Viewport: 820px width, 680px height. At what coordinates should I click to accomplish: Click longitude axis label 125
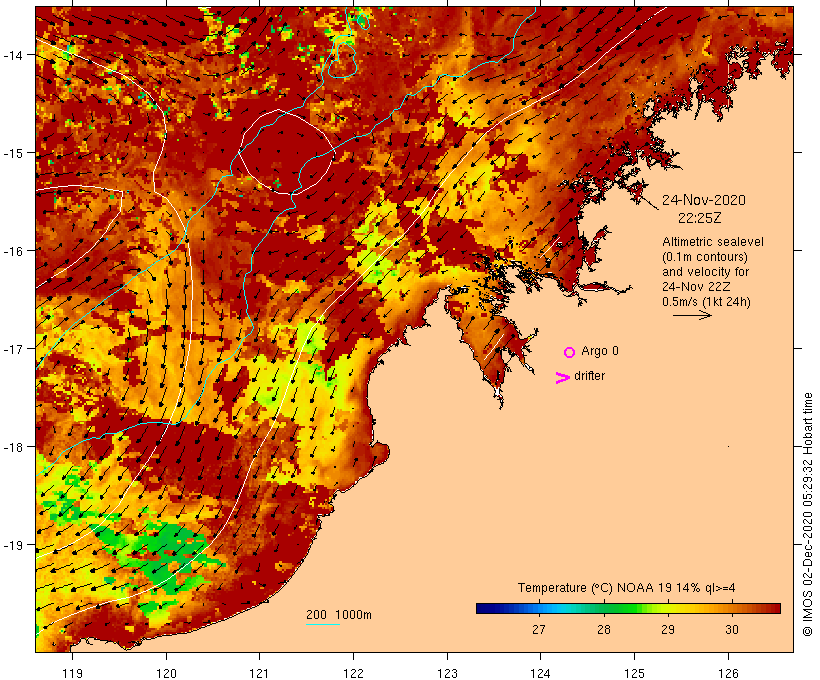[634, 673]
